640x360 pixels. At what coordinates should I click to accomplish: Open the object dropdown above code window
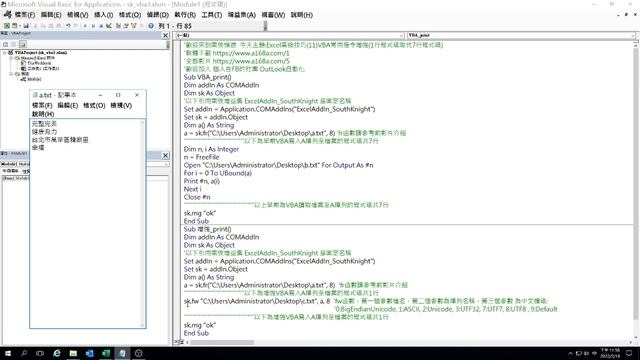click(x=401, y=36)
